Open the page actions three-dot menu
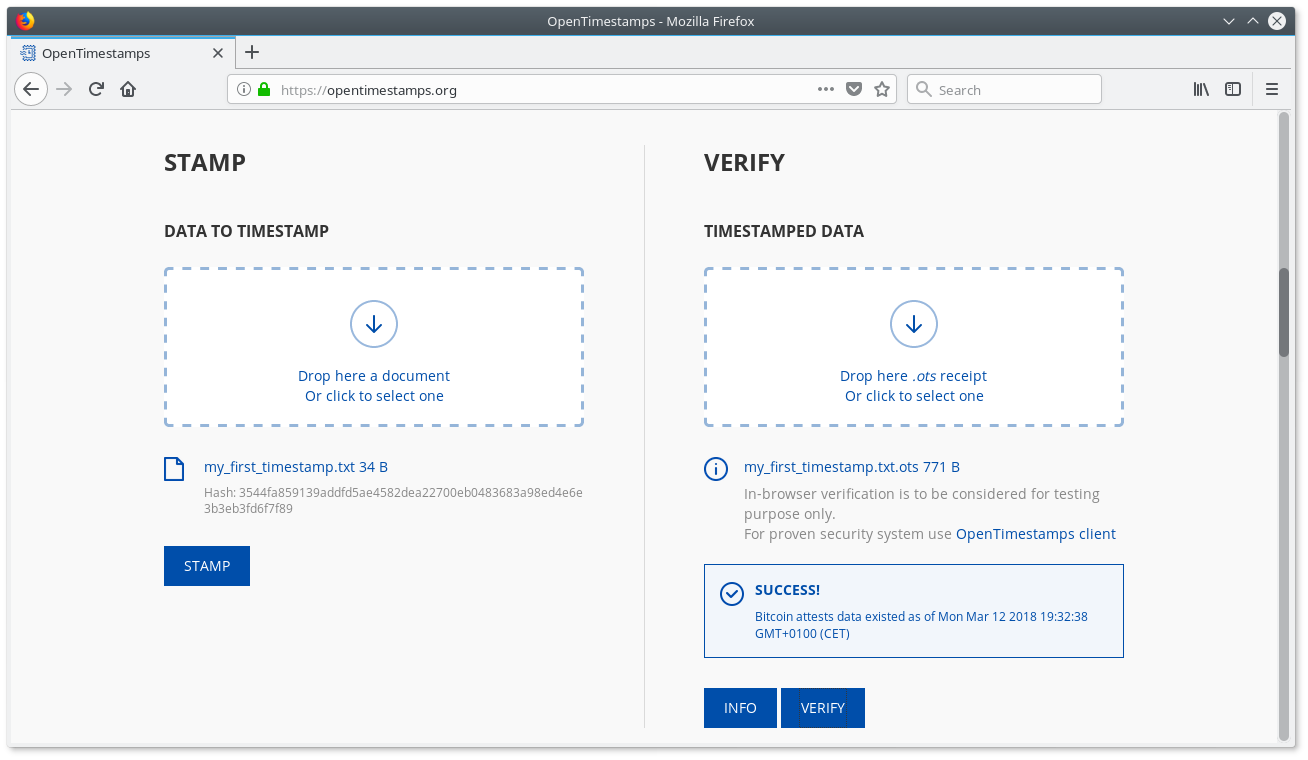The width and height of the screenshot is (1308, 760). pyautogui.click(x=825, y=89)
